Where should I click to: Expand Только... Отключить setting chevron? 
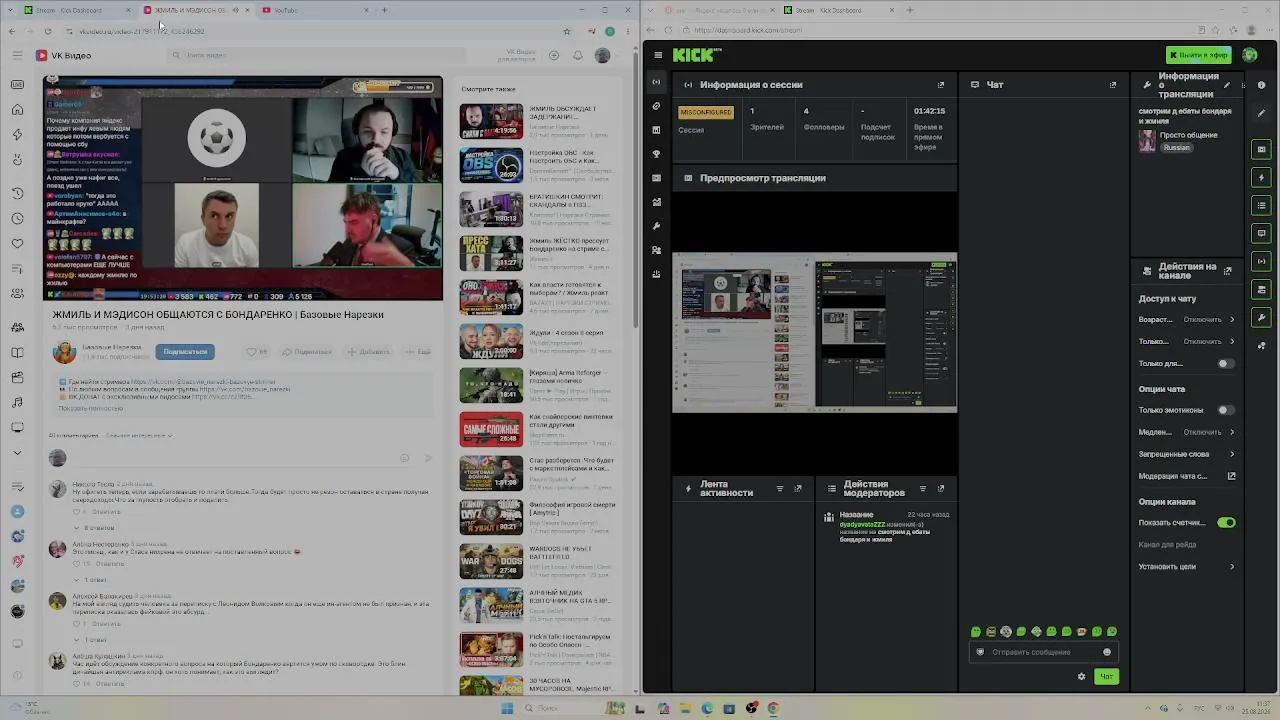(1232, 342)
